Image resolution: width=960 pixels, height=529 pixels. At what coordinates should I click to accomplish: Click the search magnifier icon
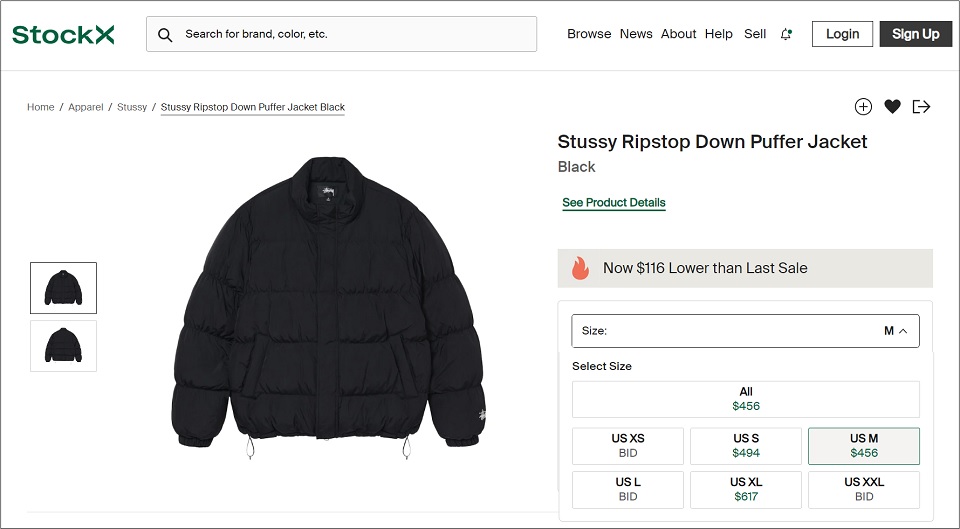[165, 35]
